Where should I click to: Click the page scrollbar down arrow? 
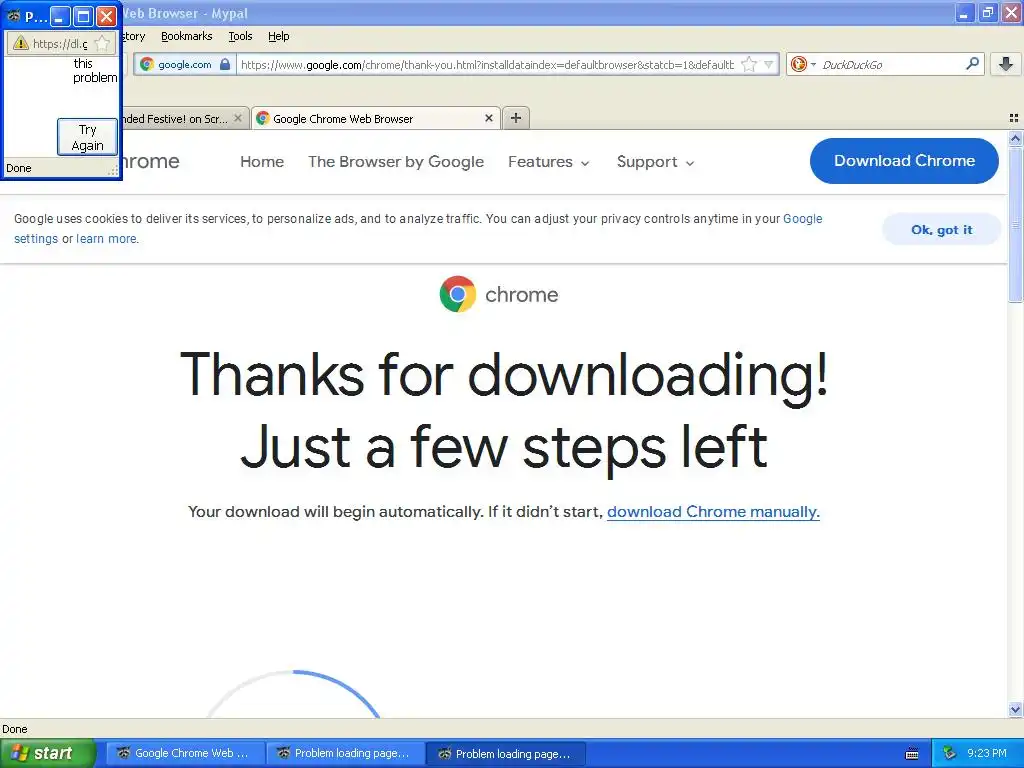(x=1015, y=709)
